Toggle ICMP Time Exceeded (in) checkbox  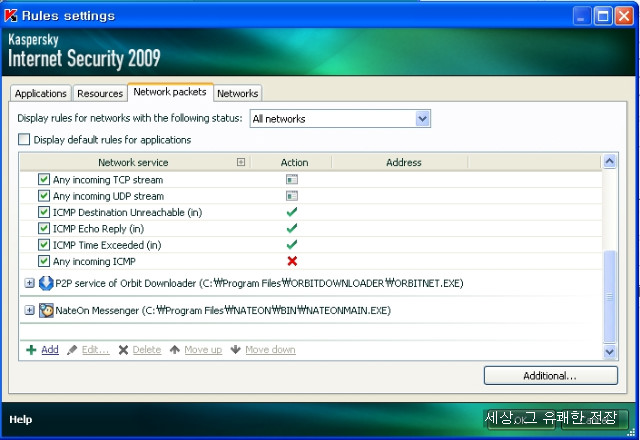[x=44, y=244]
